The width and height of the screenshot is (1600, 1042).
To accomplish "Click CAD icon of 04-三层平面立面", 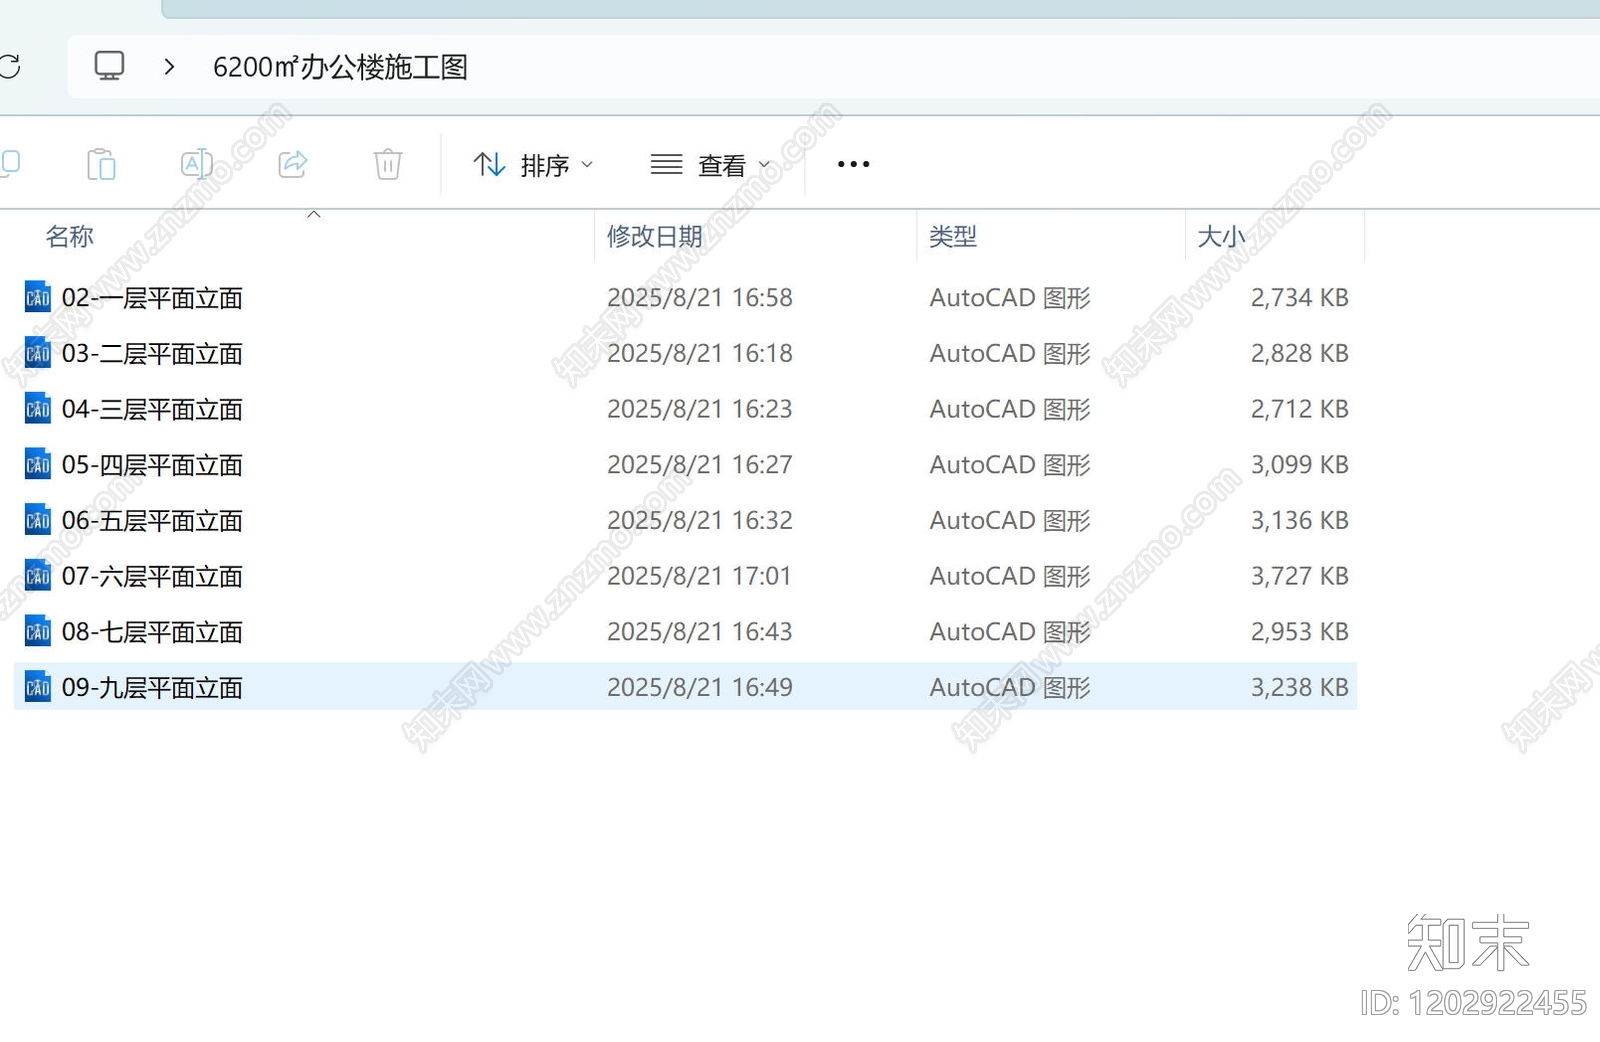I will 37,409.
